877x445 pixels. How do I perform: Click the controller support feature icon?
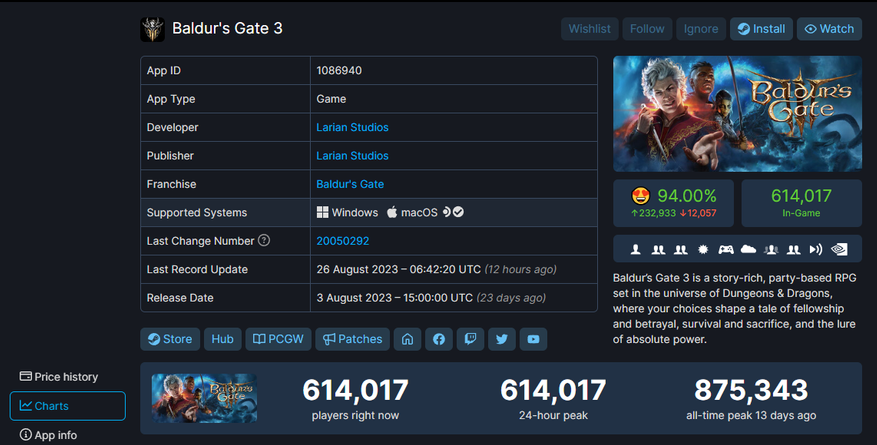[x=726, y=249]
